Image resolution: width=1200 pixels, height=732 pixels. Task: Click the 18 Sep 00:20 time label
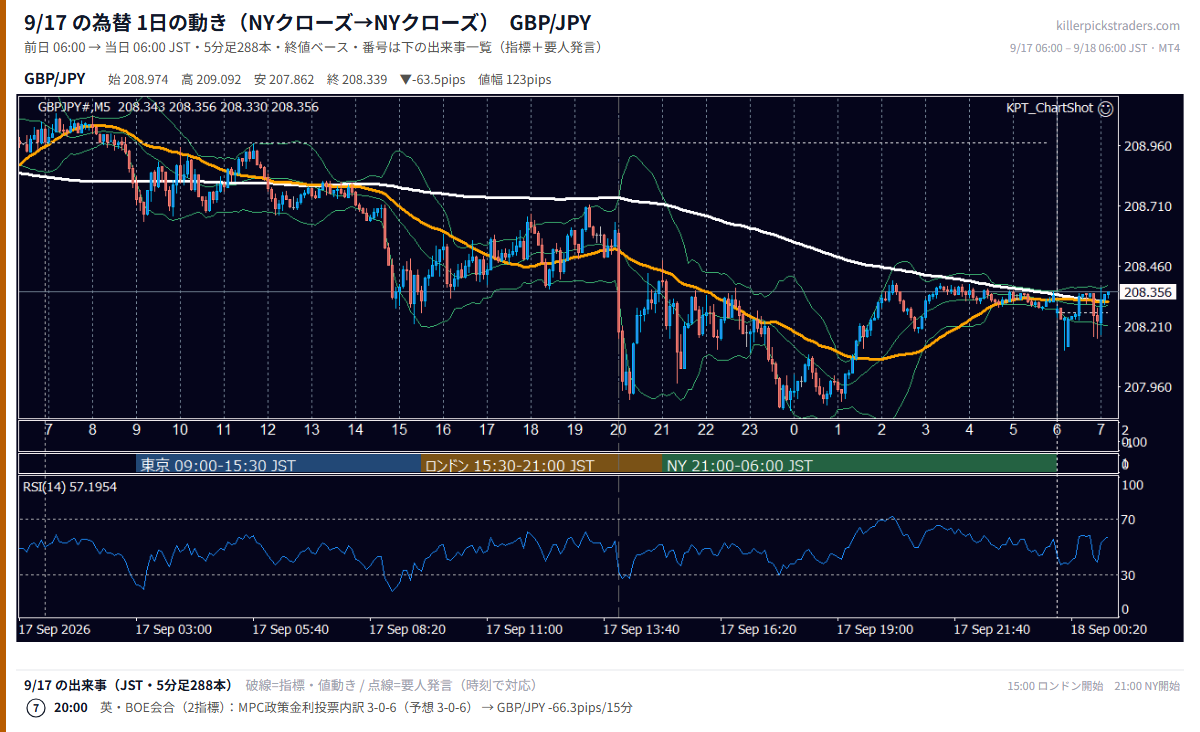point(1109,630)
